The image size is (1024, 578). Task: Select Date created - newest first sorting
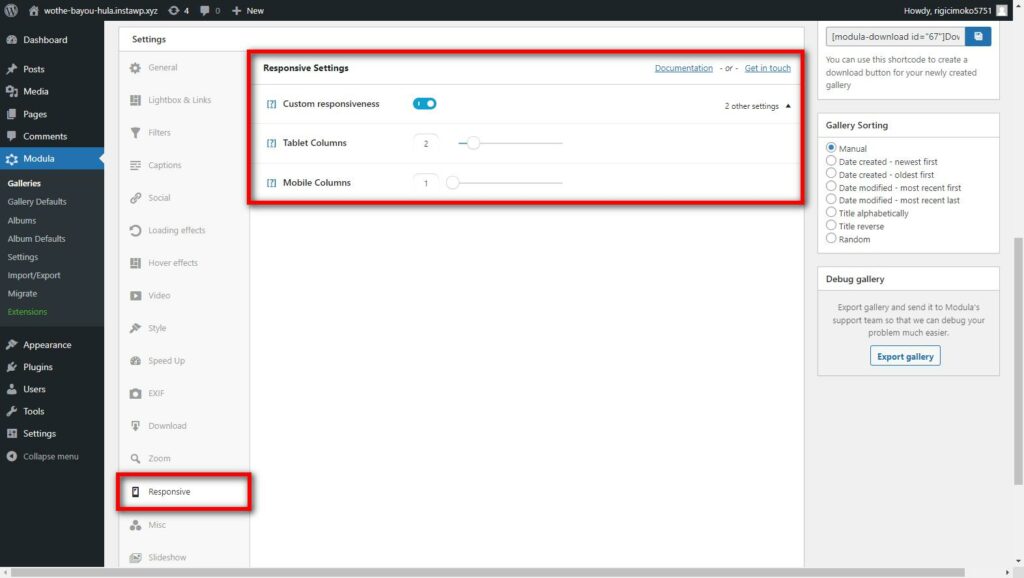831,161
